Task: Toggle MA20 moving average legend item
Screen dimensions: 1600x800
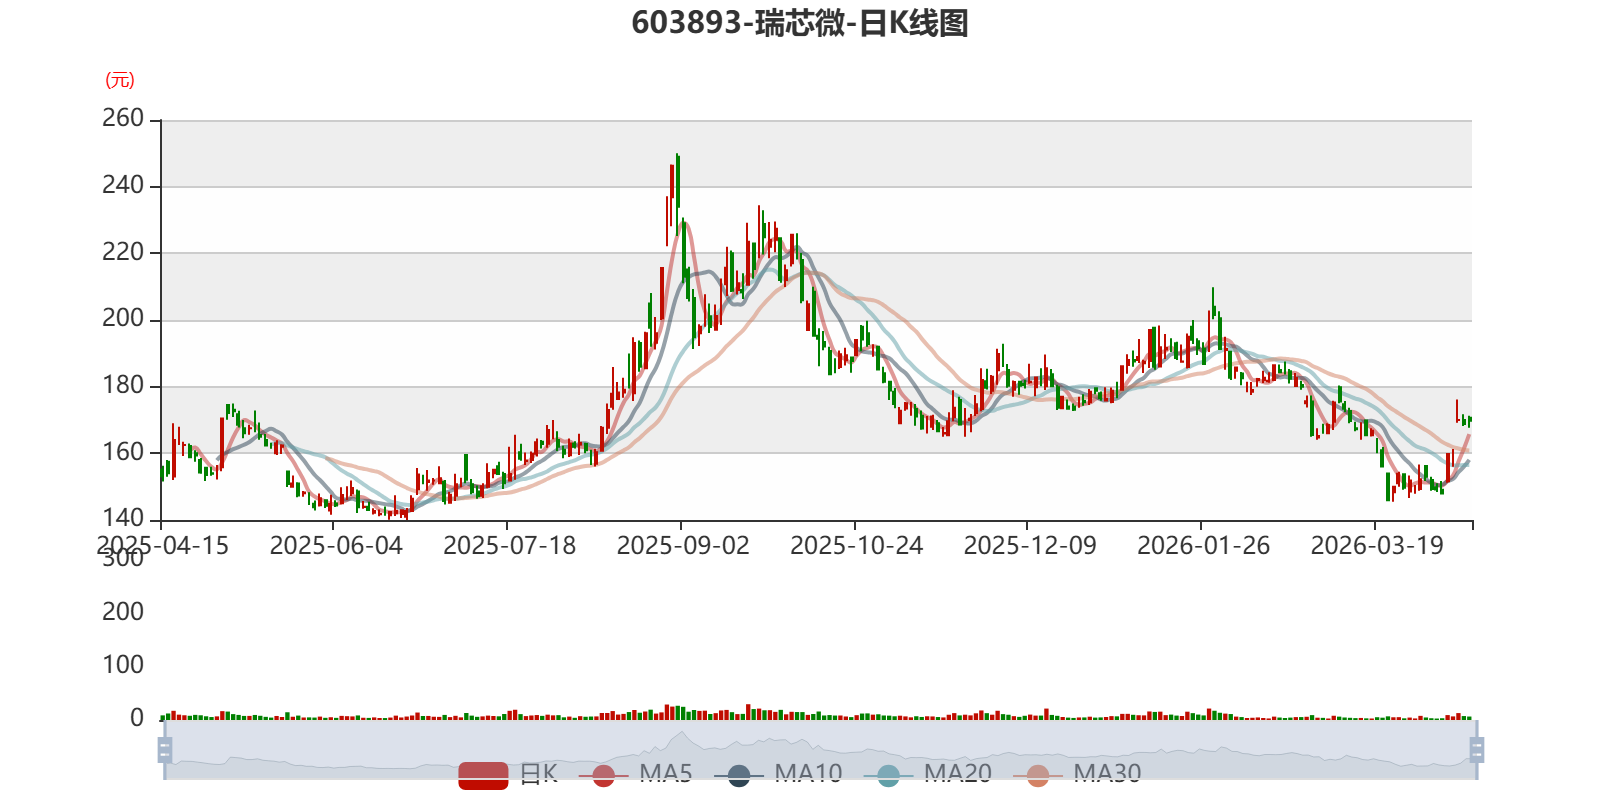Action: [928, 774]
